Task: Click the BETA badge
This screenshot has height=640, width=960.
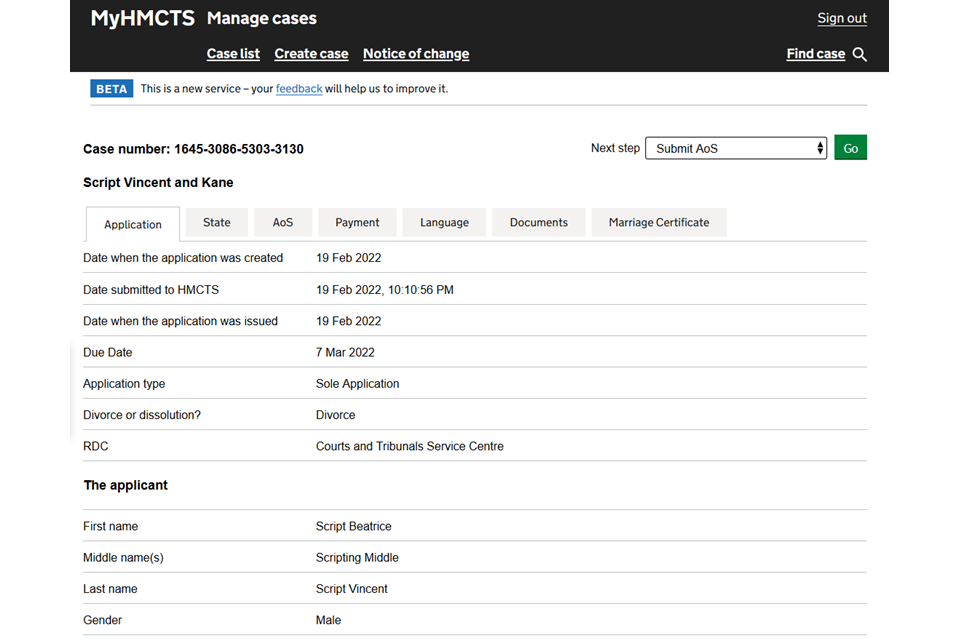Action: pos(111,89)
